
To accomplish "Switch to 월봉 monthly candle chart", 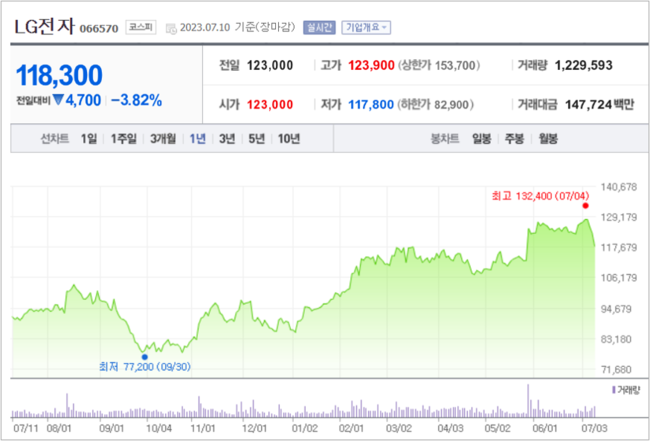I will point(548,139).
